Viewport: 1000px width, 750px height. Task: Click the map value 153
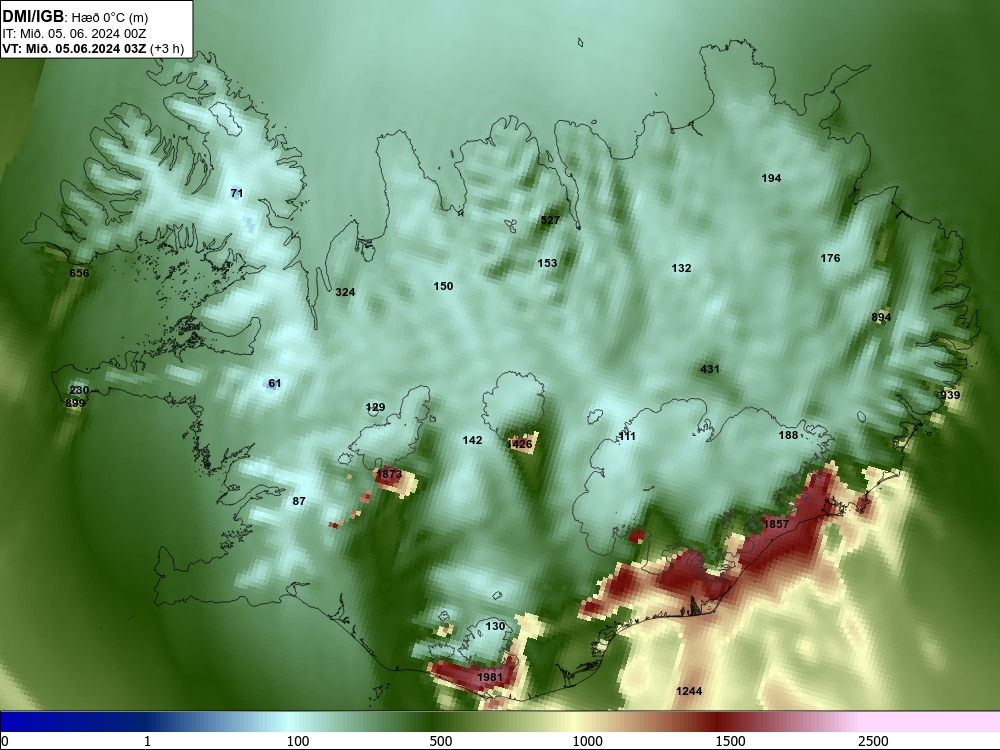coord(547,263)
